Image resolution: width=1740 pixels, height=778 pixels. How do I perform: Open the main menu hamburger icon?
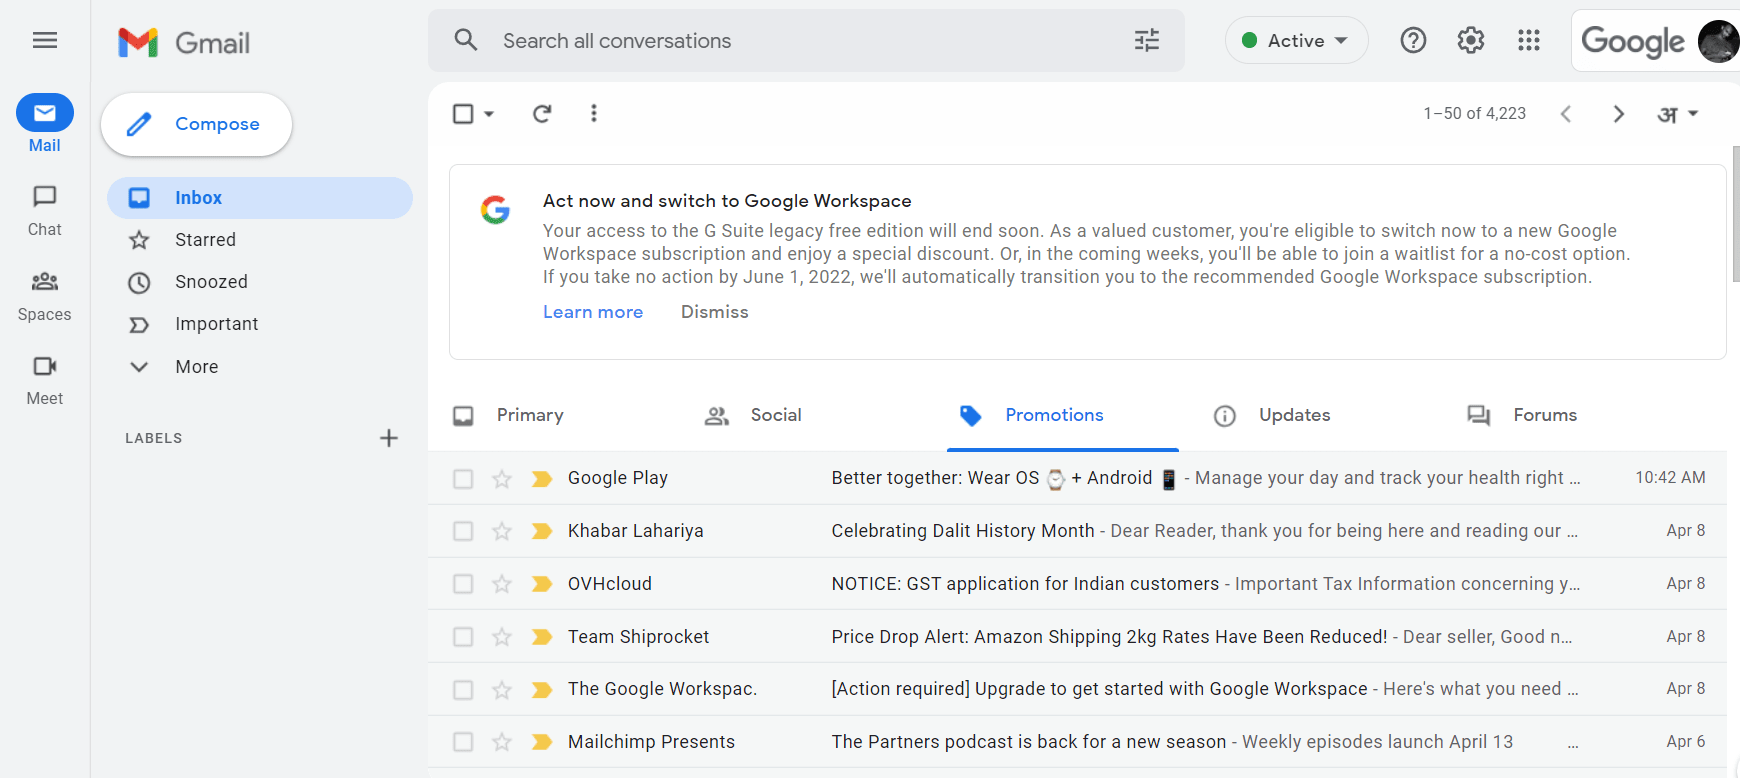(45, 40)
